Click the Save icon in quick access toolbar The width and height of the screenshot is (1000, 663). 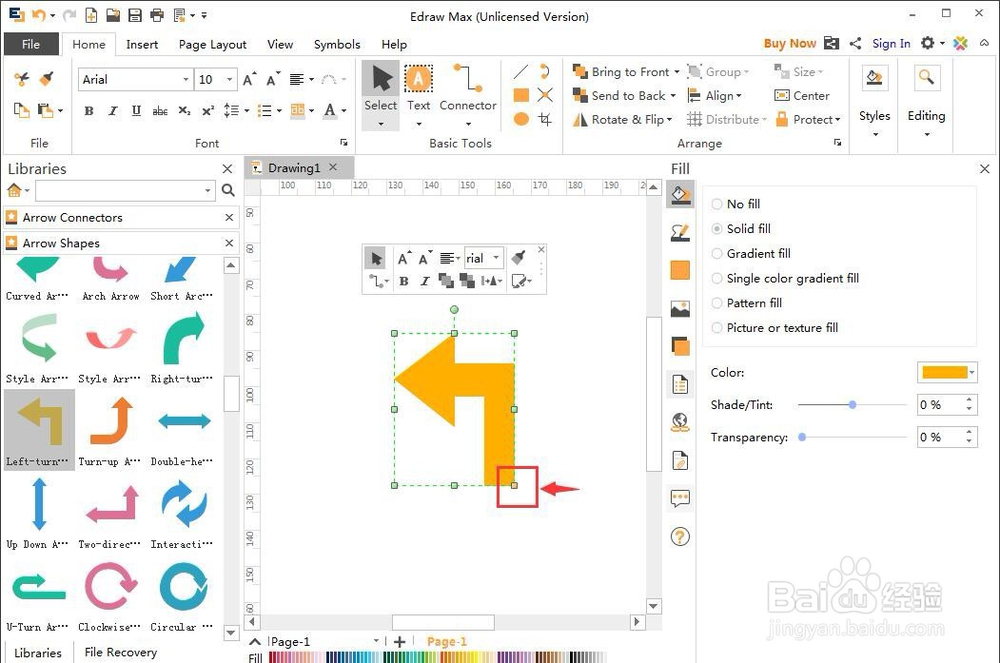coord(135,15)
